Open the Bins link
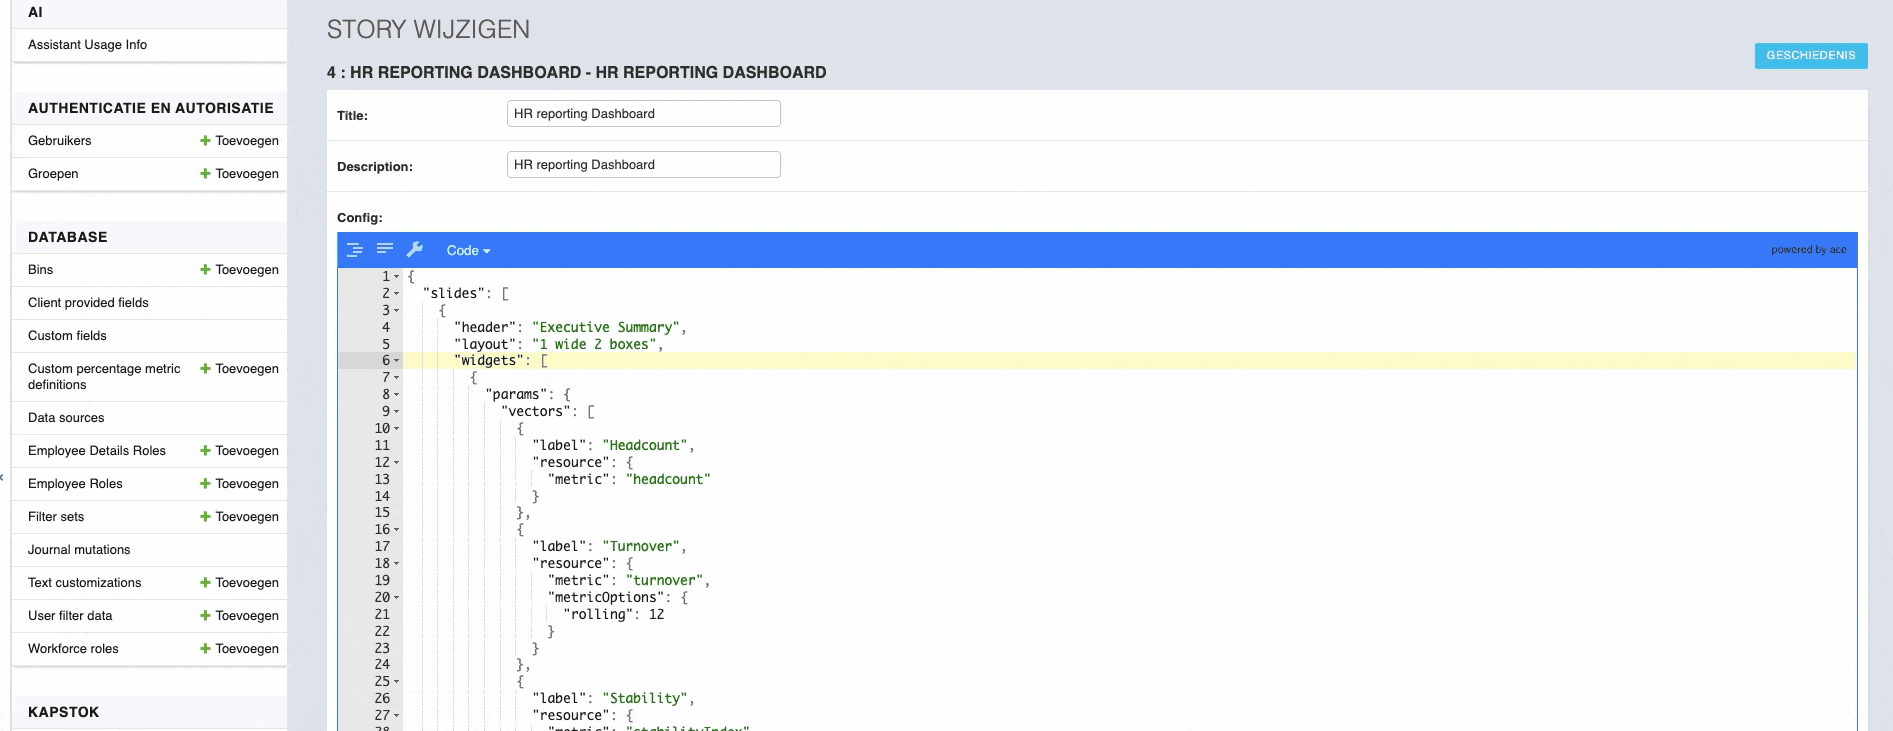Image resolution: width=1893 pixels, height=731 pixels. tap(40, 270)
